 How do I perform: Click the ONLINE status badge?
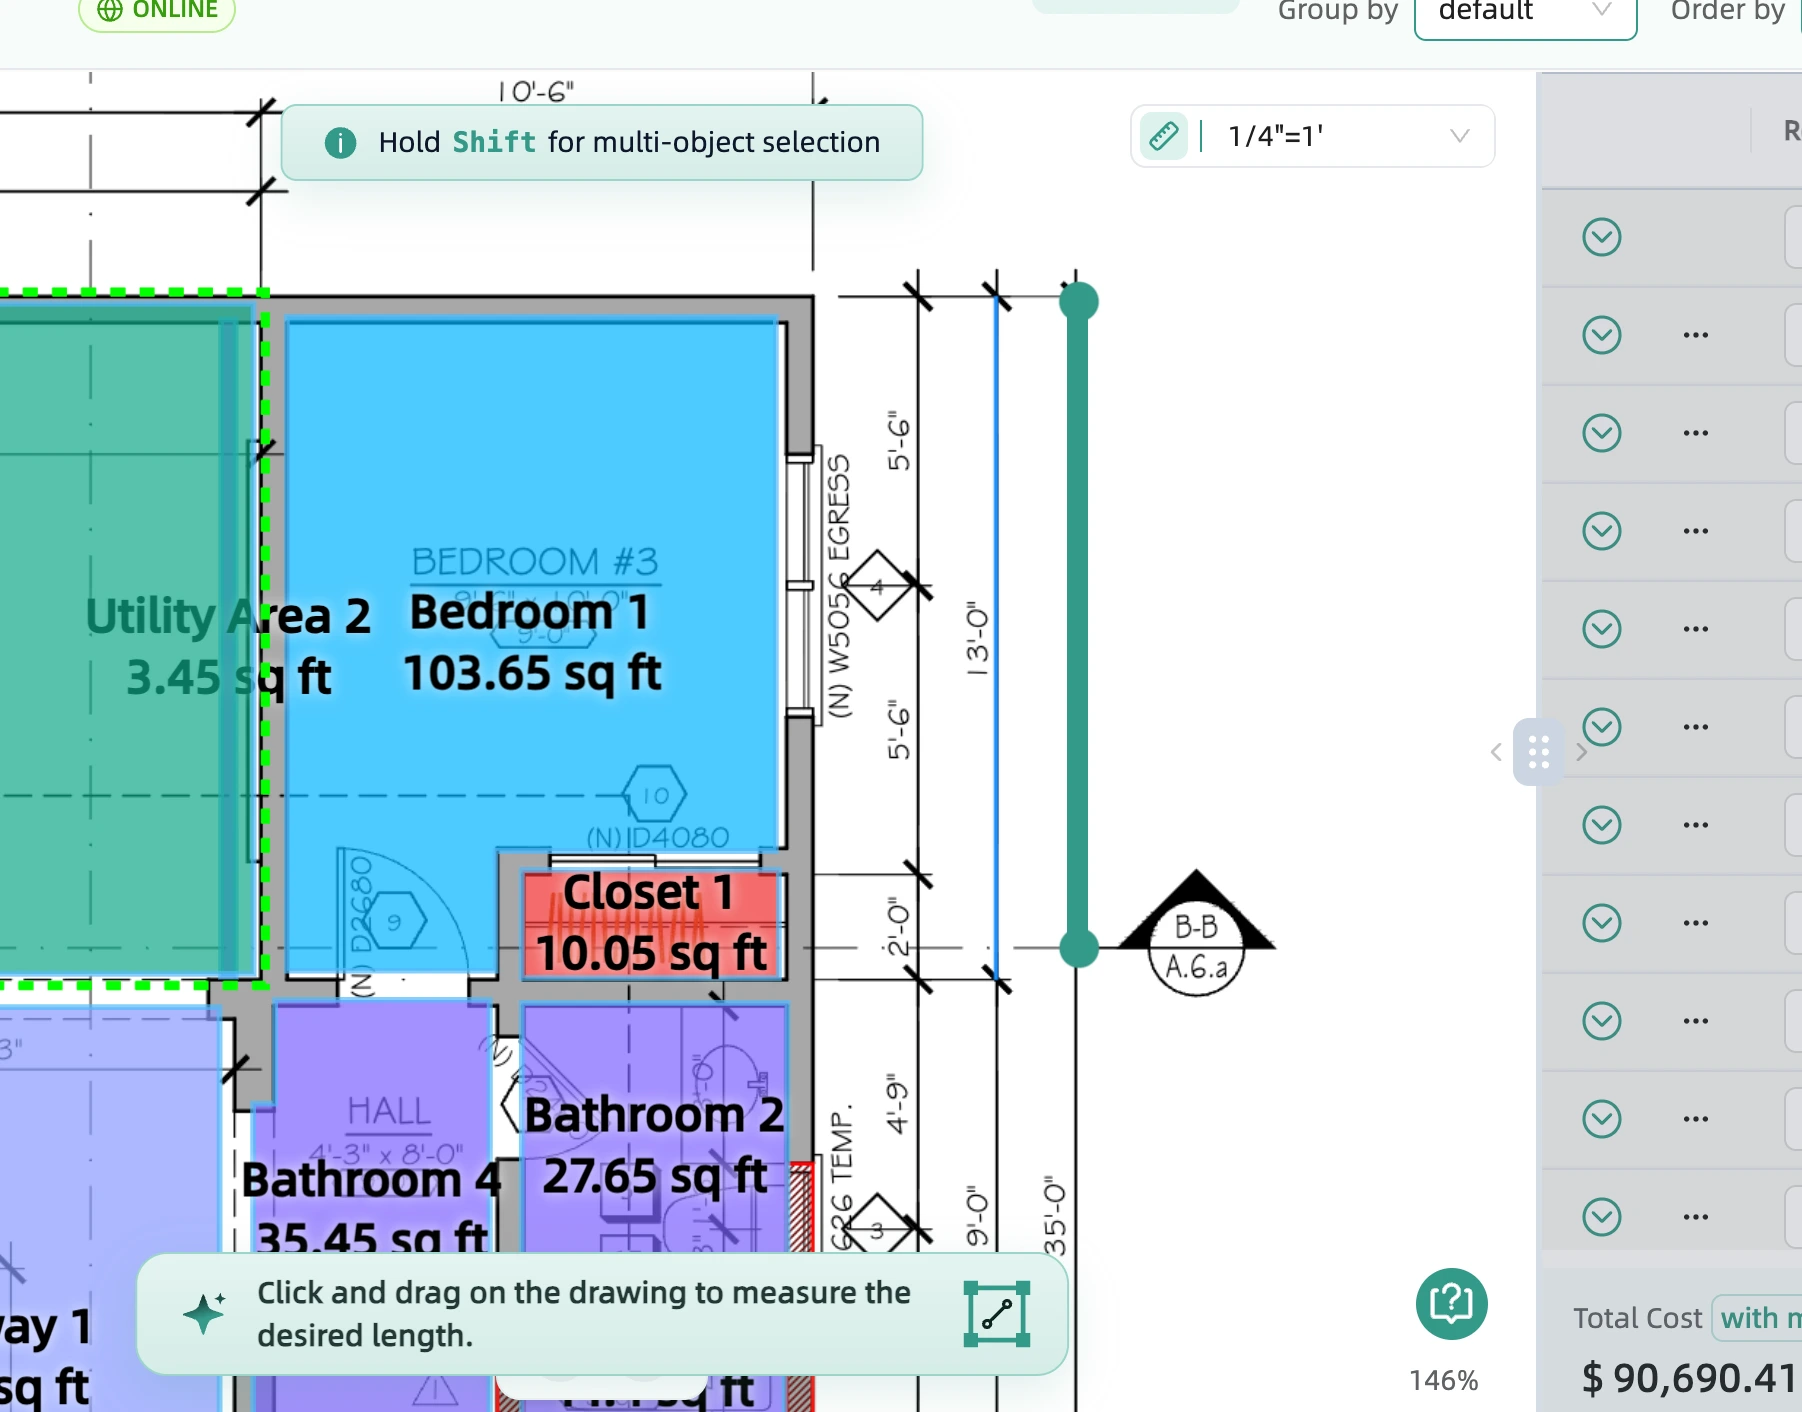point(157,11)
